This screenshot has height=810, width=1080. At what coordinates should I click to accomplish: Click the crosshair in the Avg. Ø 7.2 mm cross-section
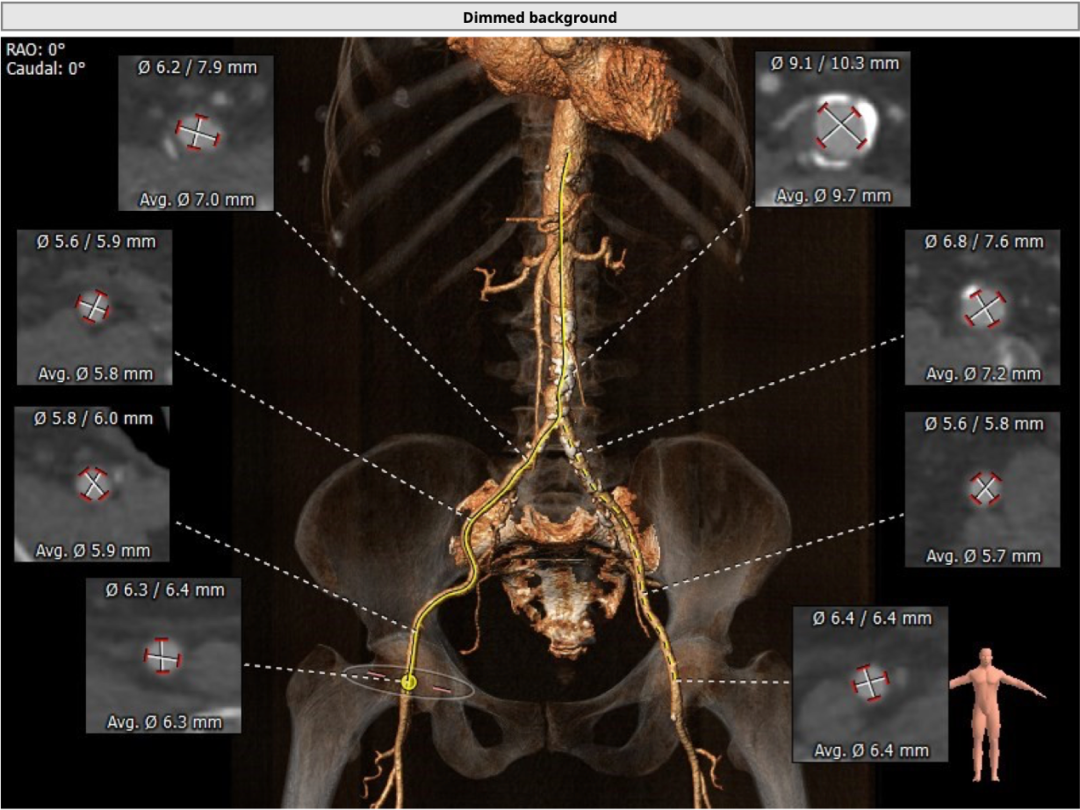pos(984,309)
